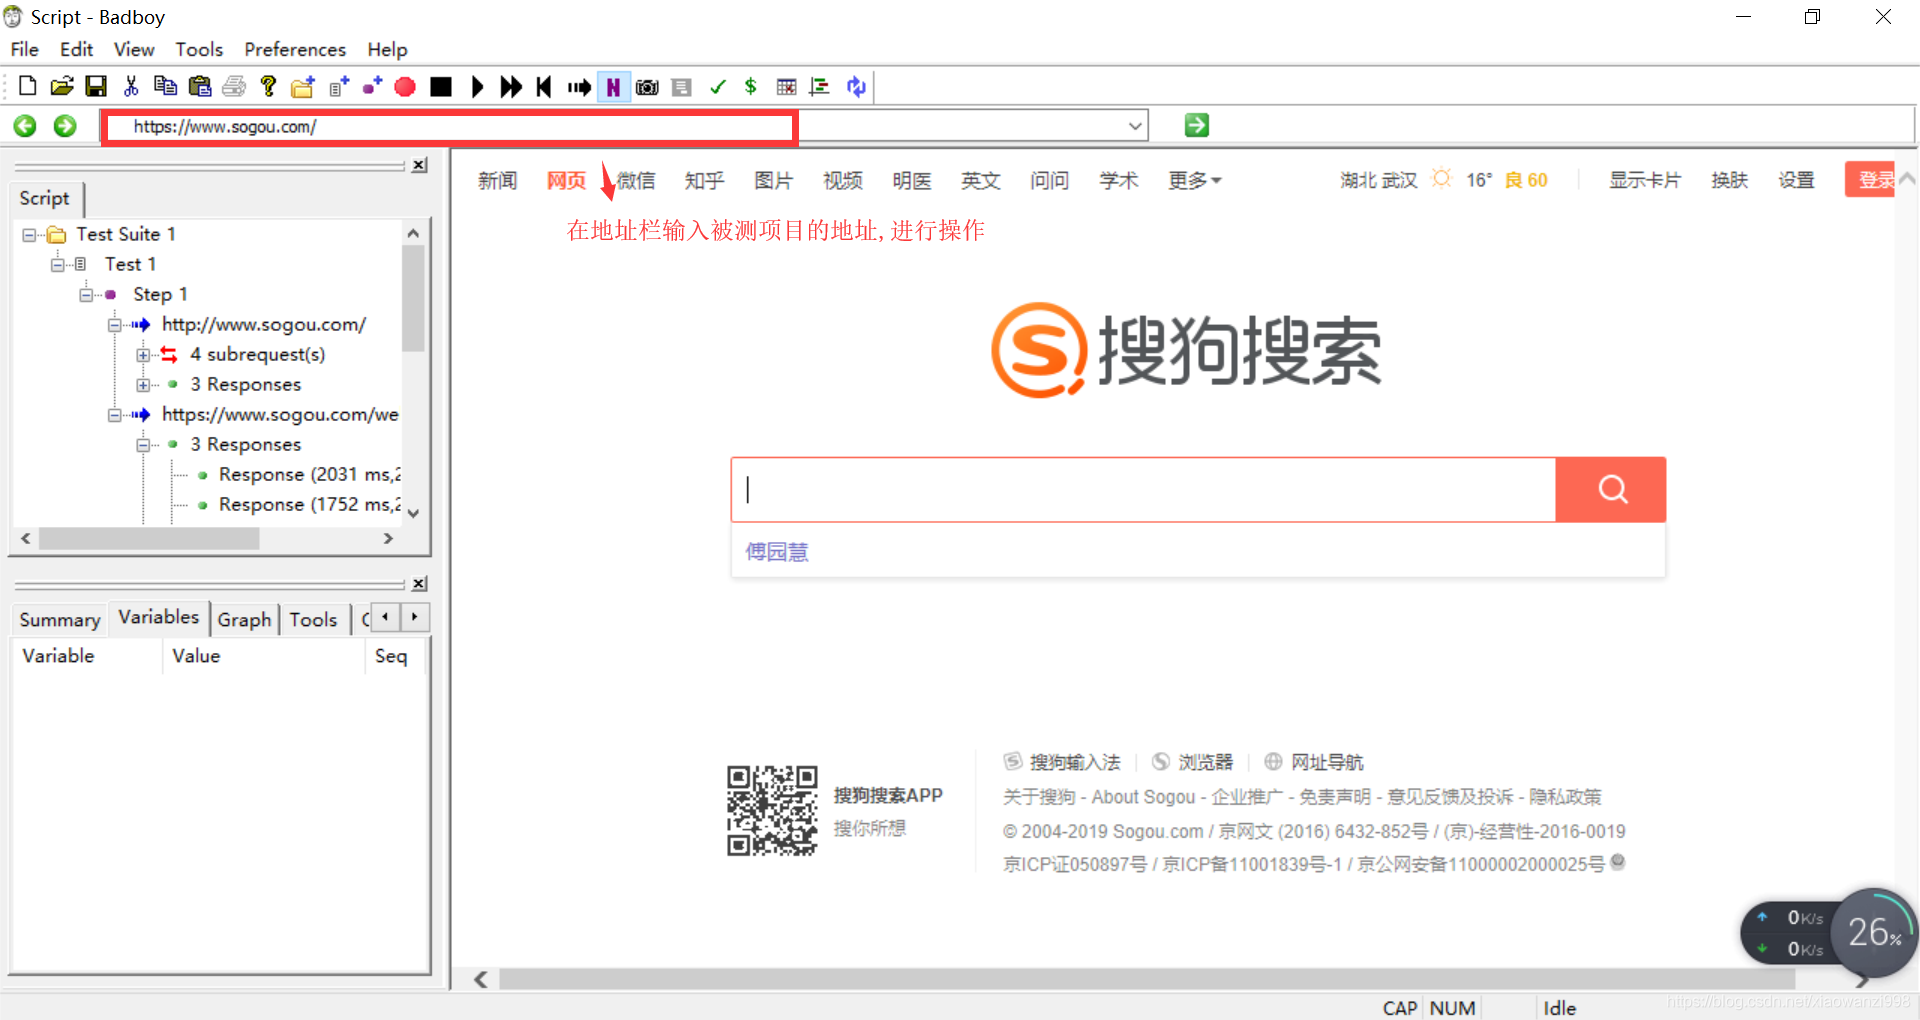Click the Paste clipboard icon

pos(200,87)
